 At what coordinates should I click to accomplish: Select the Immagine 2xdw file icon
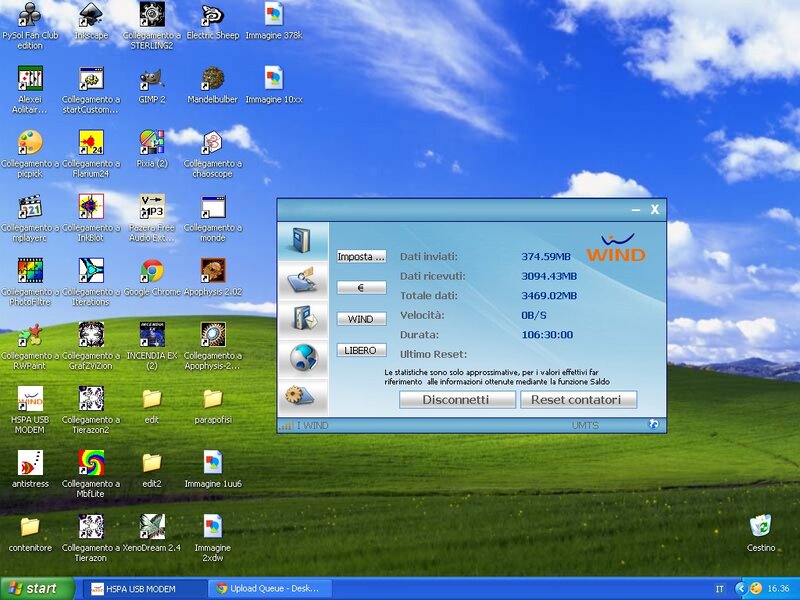click(x=213, y=538)
